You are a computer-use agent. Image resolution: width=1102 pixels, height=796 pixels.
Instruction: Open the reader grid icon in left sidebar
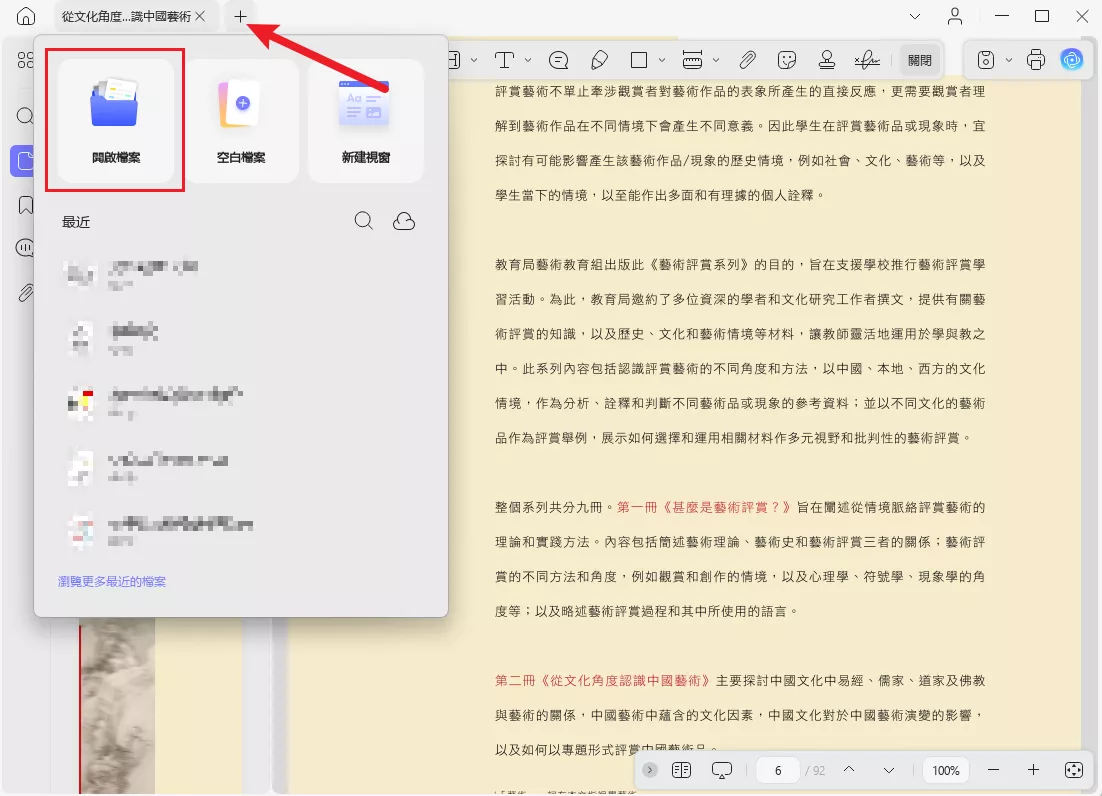coord(25,60)
